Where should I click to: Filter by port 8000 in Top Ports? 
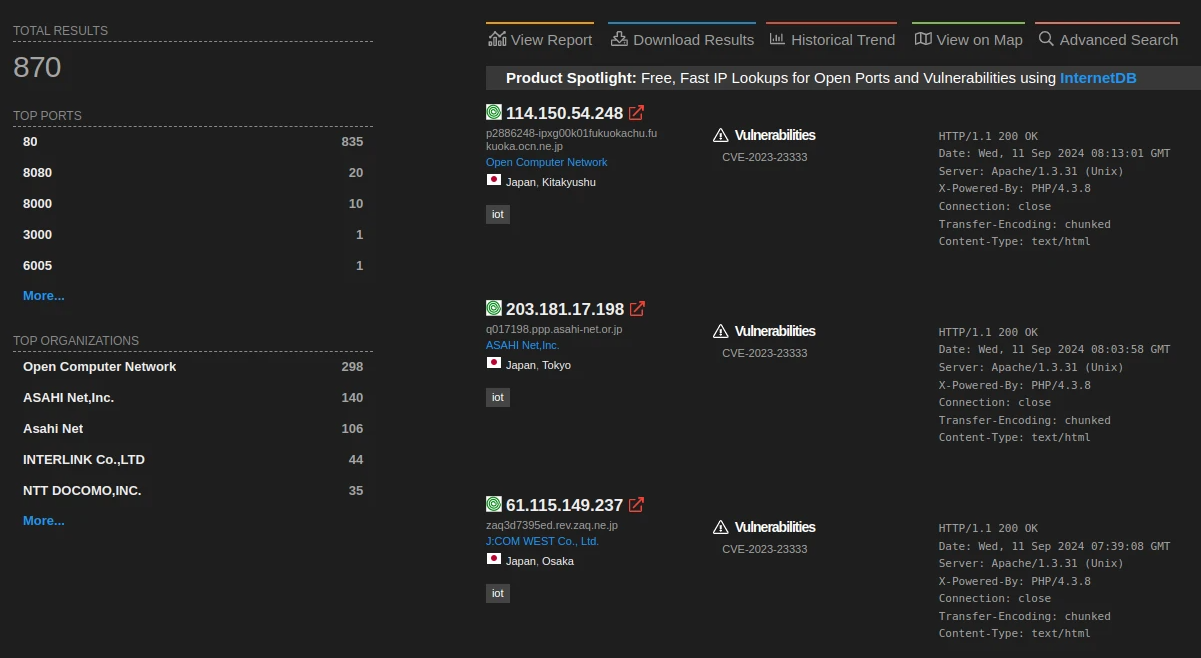(x=193, y=204)
